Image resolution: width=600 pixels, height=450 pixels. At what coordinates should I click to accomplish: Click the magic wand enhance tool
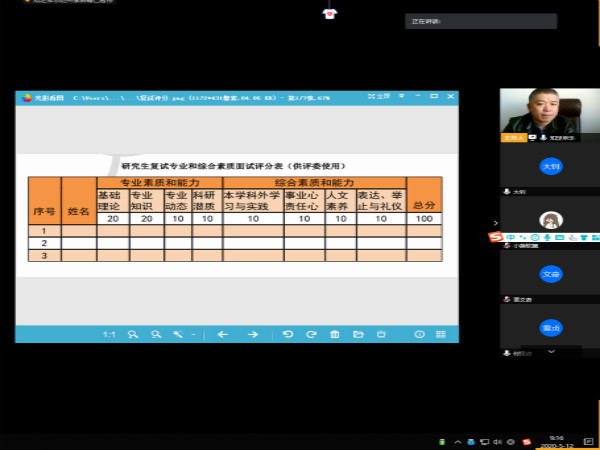pos(178,334)
